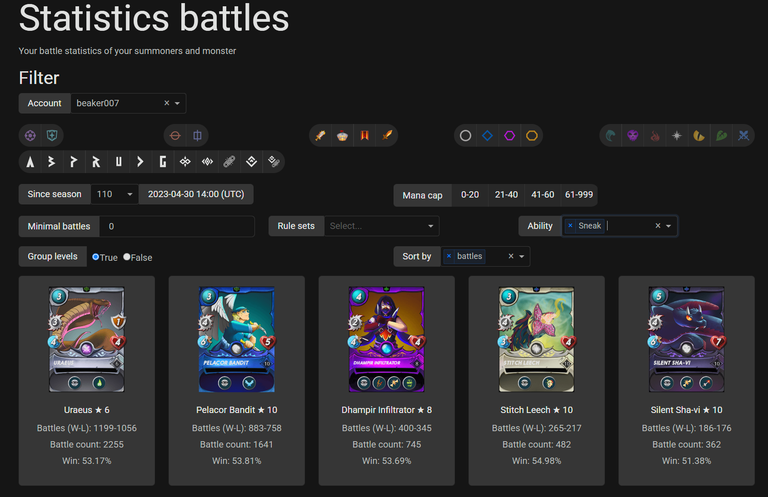Viewport: 768px width, 497px height.
Task: Toggle the light-bladed sword match filter
Action: (320, 136)
